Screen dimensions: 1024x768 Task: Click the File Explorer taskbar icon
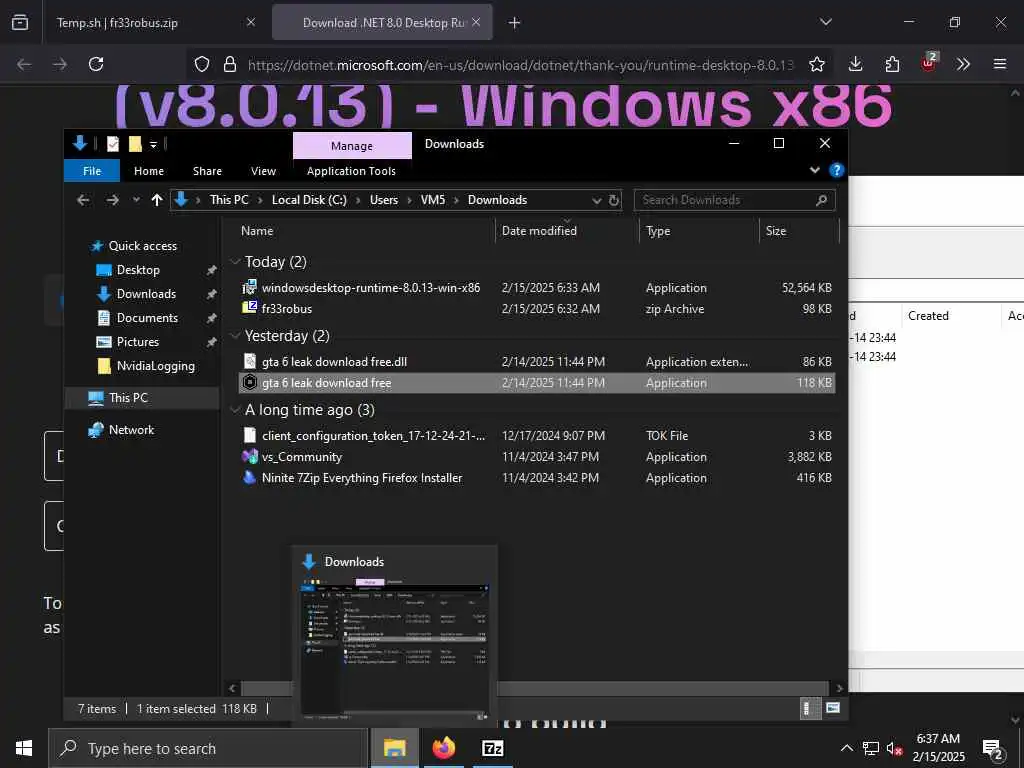click(x=394, y=748)
